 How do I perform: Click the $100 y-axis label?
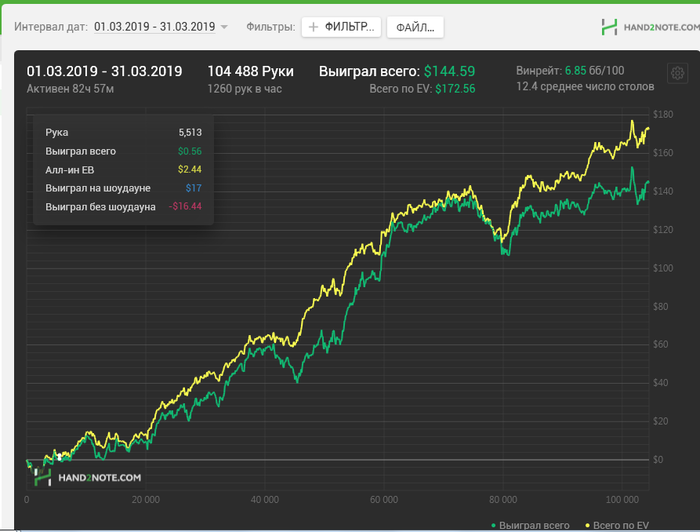point(663,268)
